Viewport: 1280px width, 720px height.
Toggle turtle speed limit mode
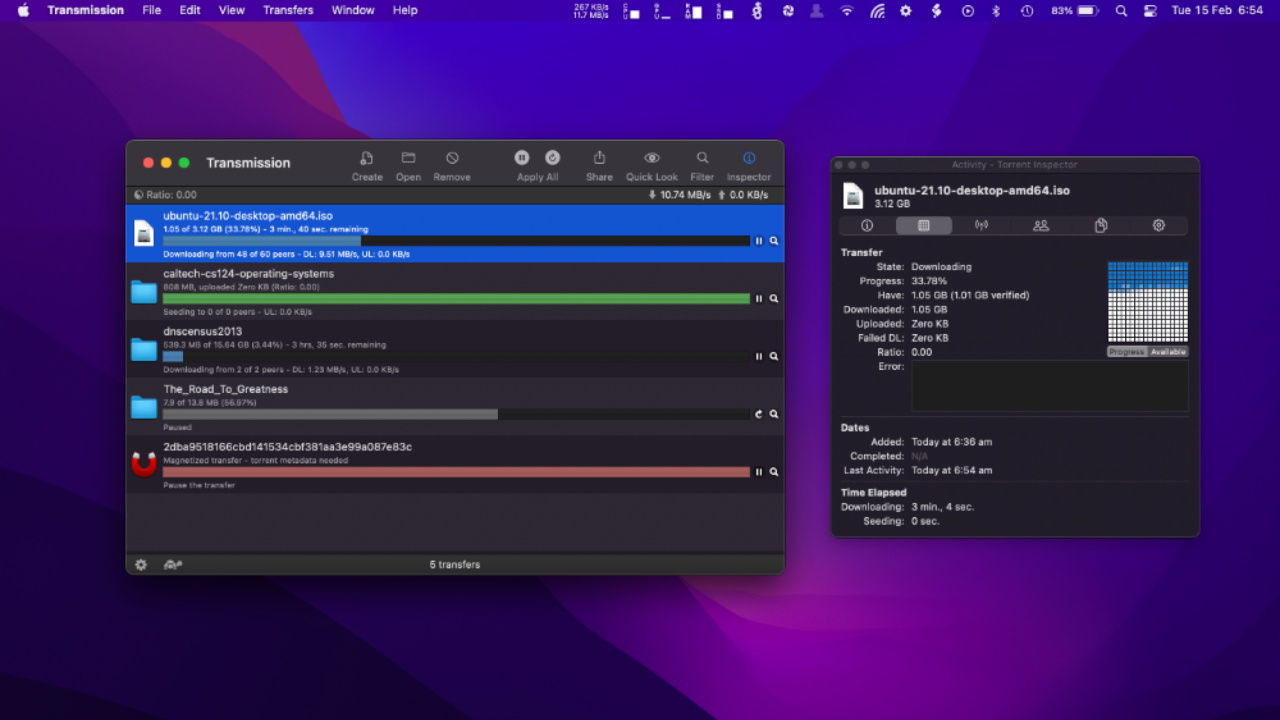tap(172, 565)
